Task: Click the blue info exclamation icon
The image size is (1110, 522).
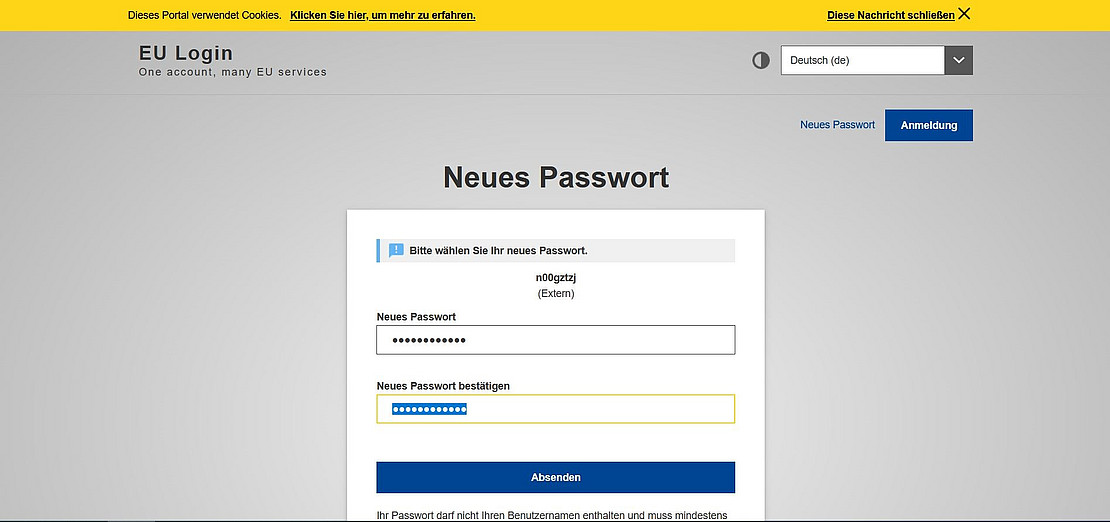Action: (x=396, y=250)
